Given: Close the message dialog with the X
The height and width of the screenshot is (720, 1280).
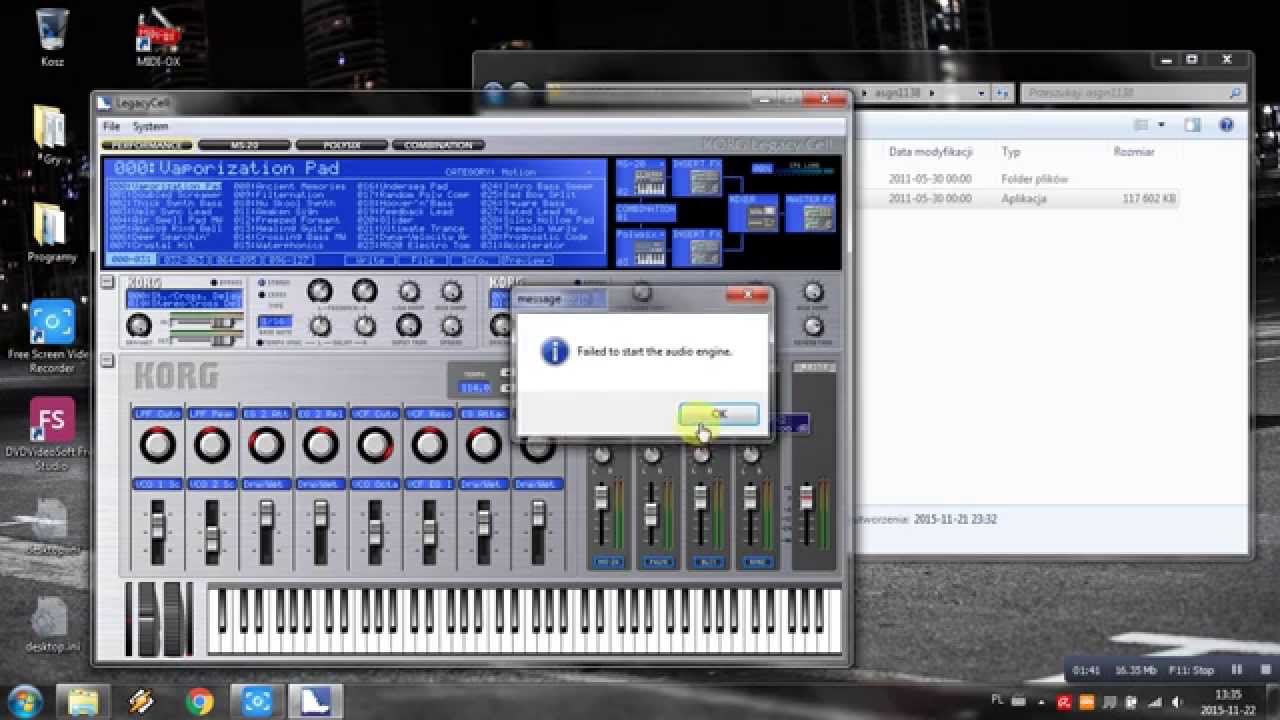Looking at the screenshot, I should point(747,297).
